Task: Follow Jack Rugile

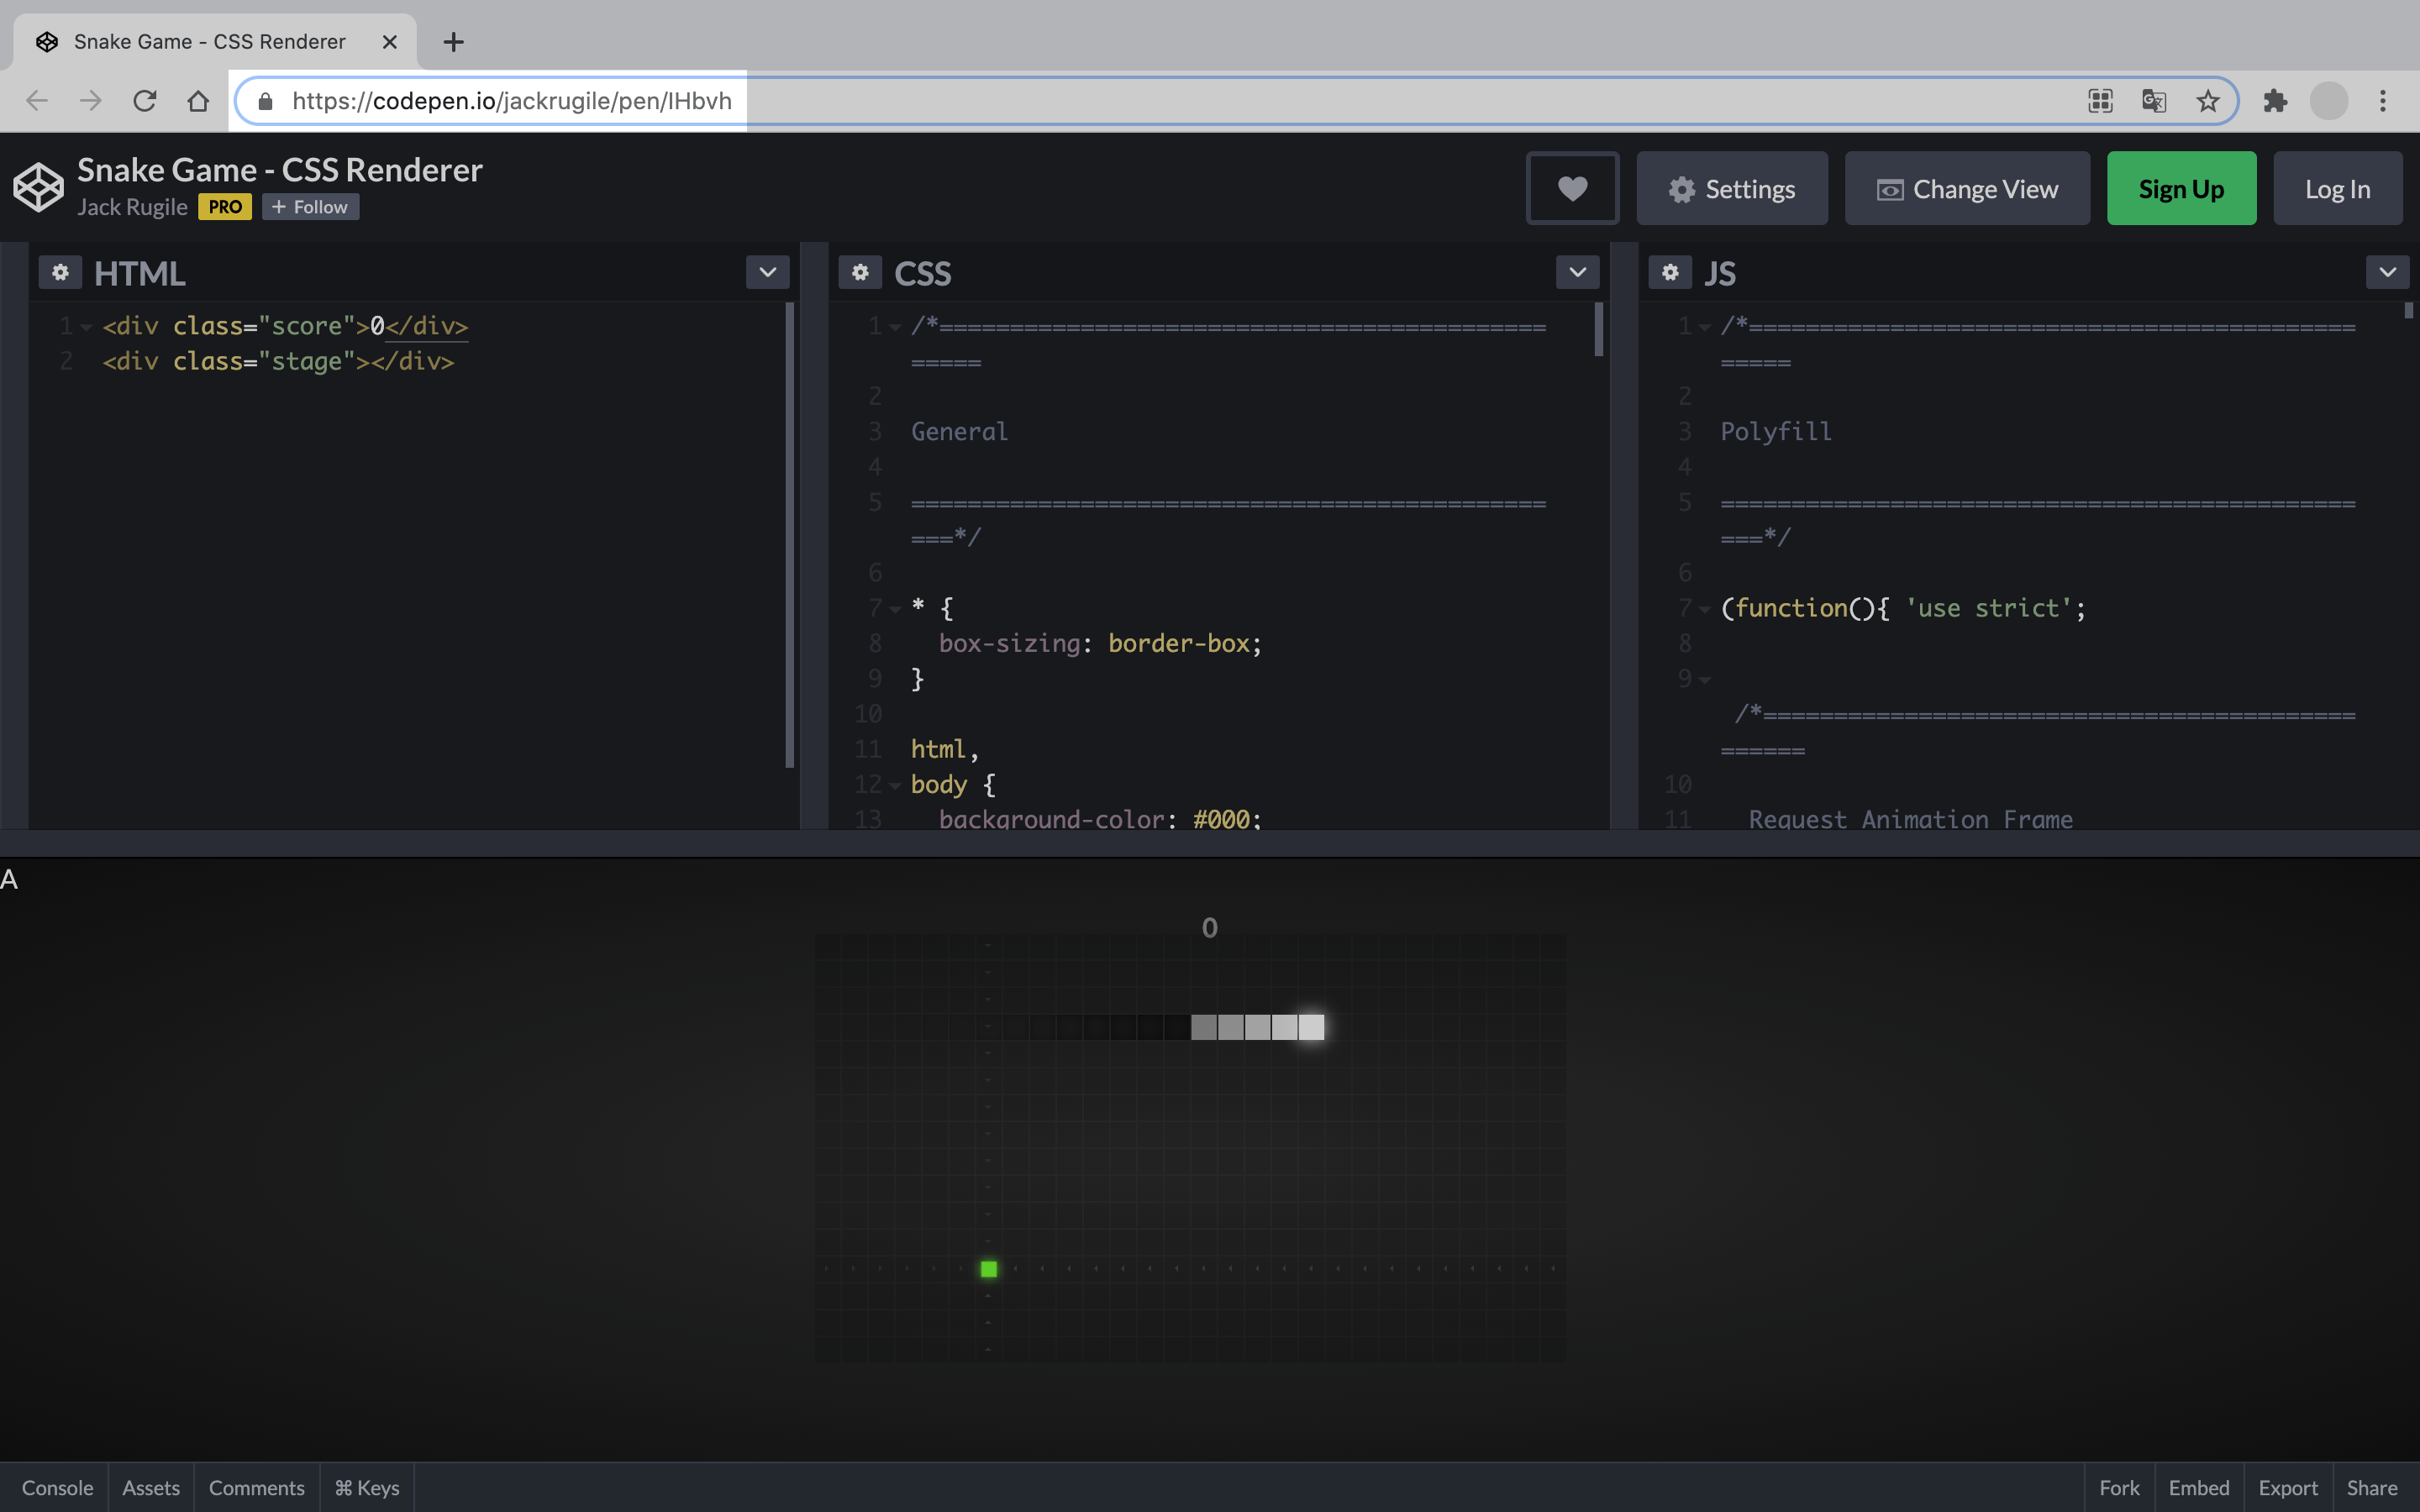Action: [310, 207]
